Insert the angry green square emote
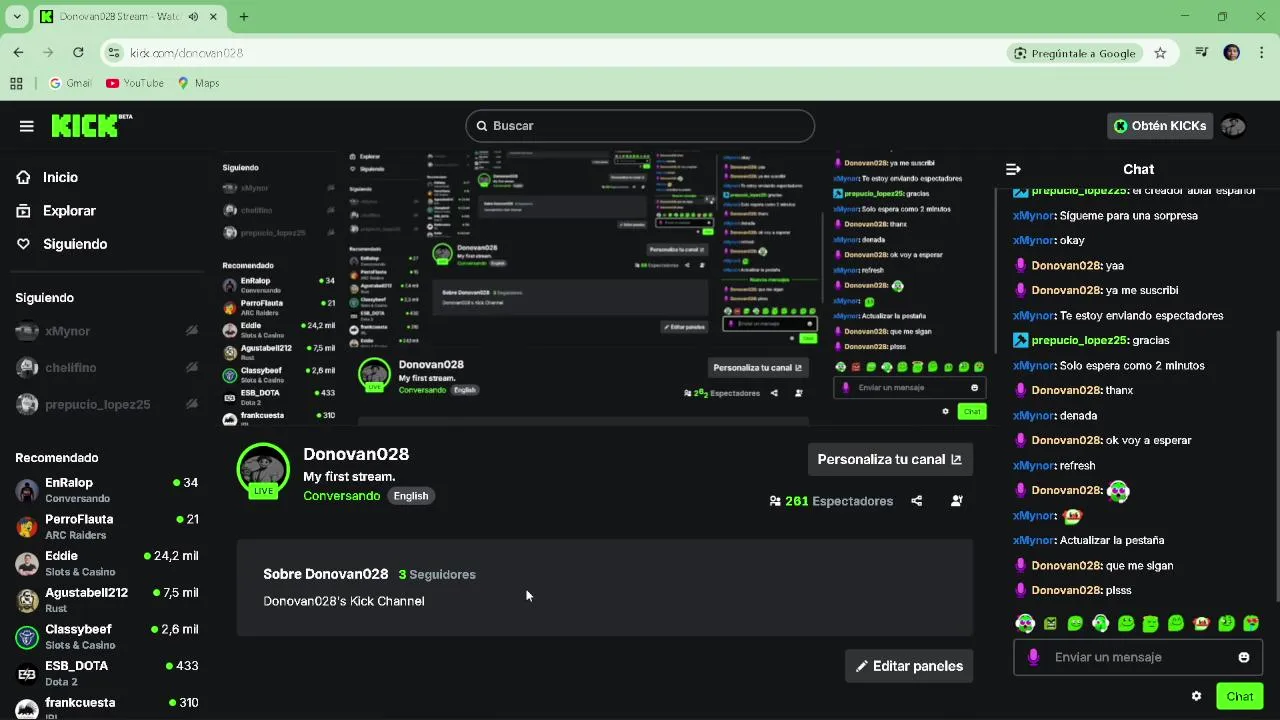 coord(1050,623)
